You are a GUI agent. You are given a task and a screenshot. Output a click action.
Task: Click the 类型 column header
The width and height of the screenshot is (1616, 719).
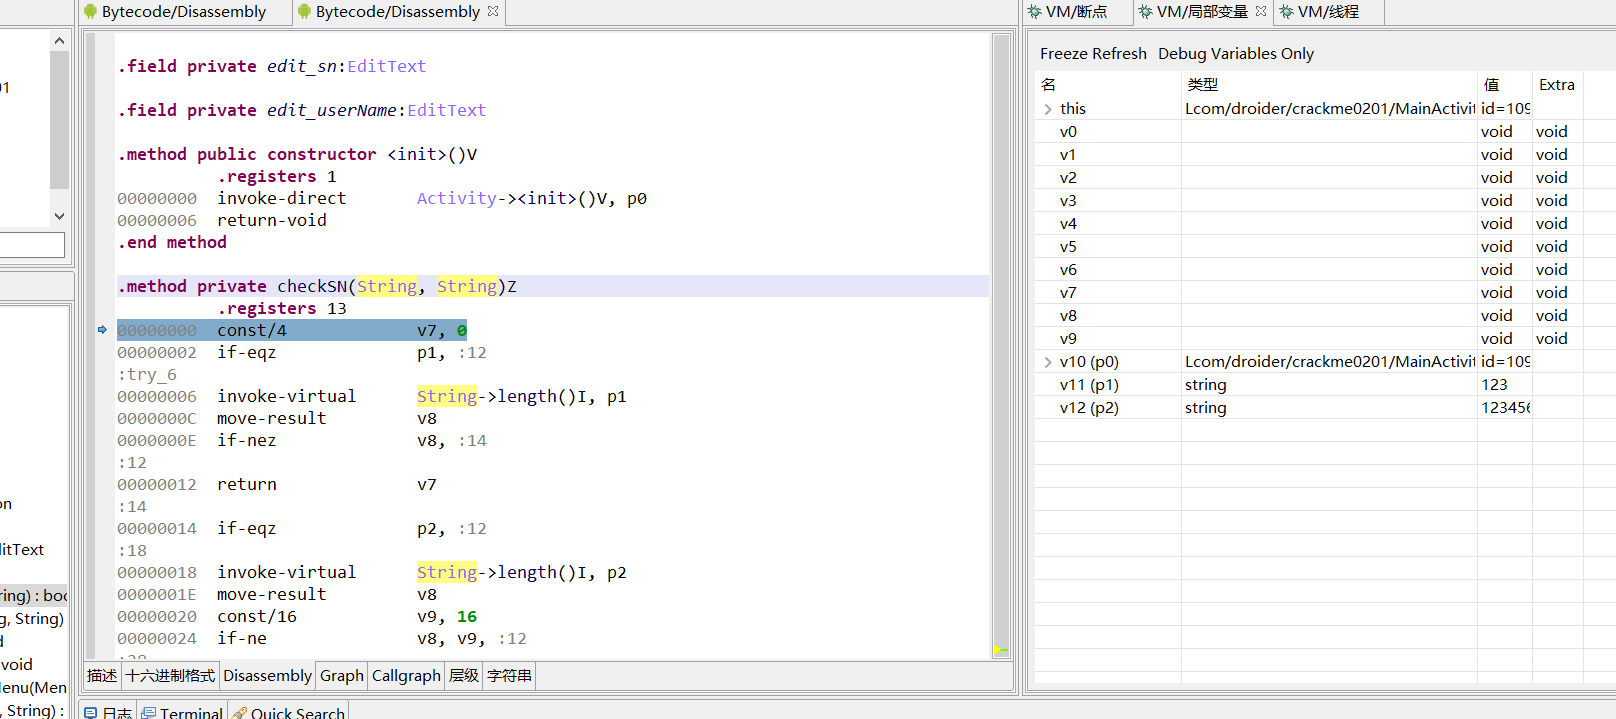point(1202,85)
